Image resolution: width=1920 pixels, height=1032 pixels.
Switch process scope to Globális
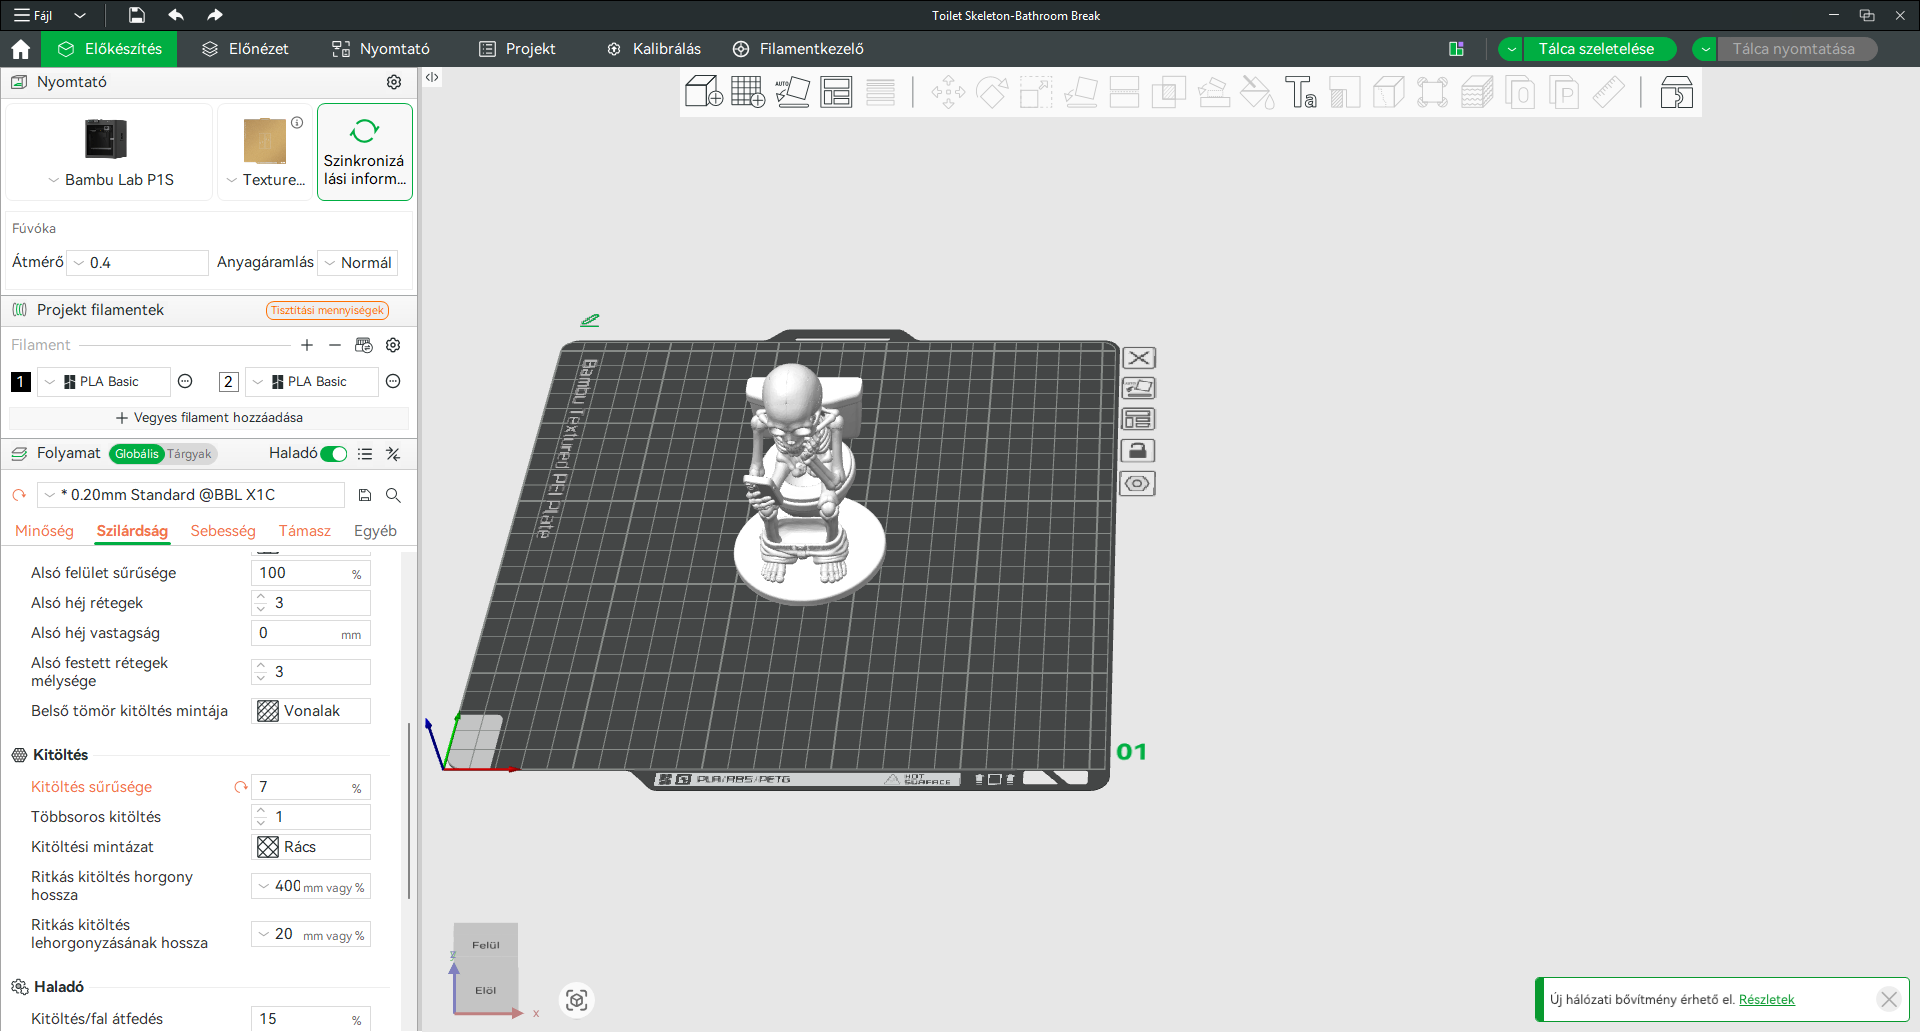(137, 454)
